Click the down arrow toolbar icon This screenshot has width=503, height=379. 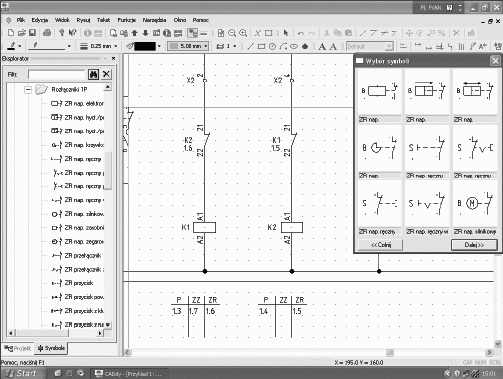(145, 33)
